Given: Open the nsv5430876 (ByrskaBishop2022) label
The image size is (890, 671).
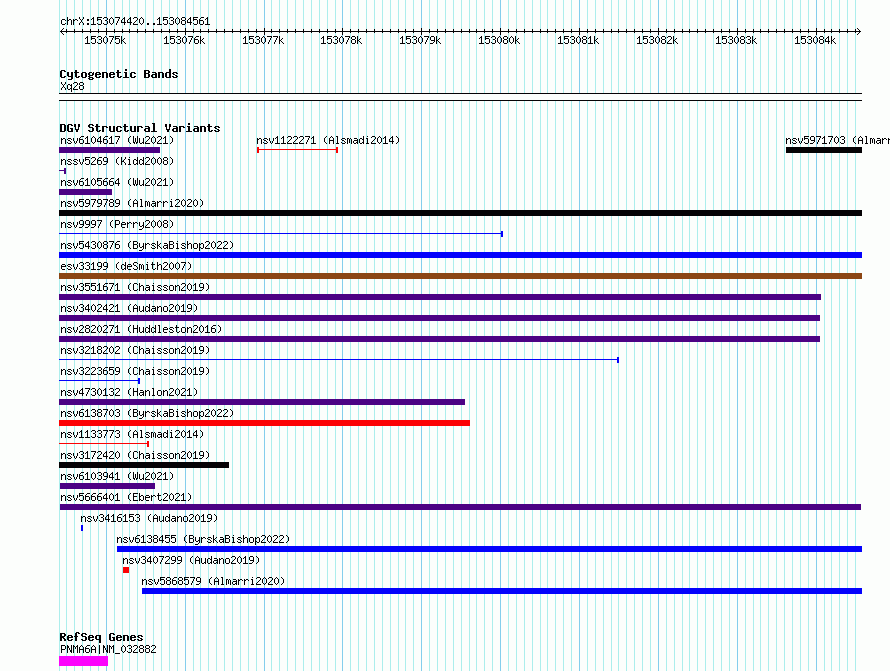Looking at the screenshot, I should 147,245.
